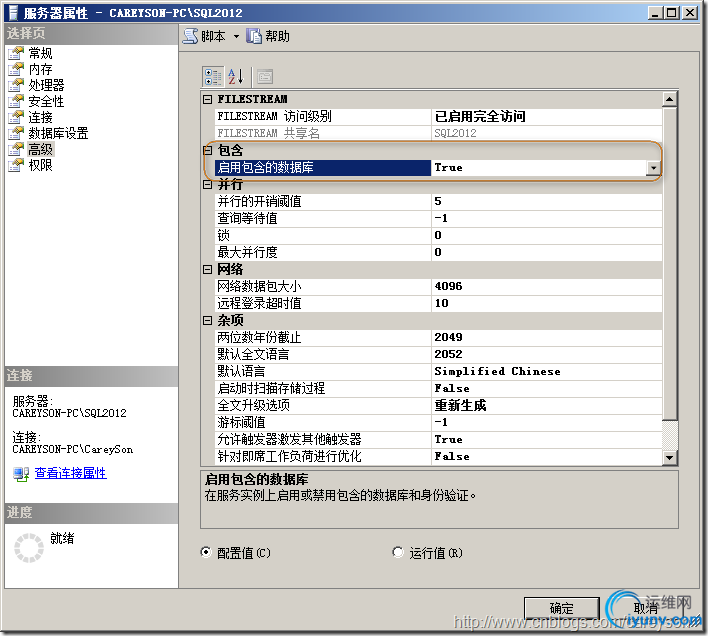
Task: Collapse the 并行 category
Action: tap(207, 185)
